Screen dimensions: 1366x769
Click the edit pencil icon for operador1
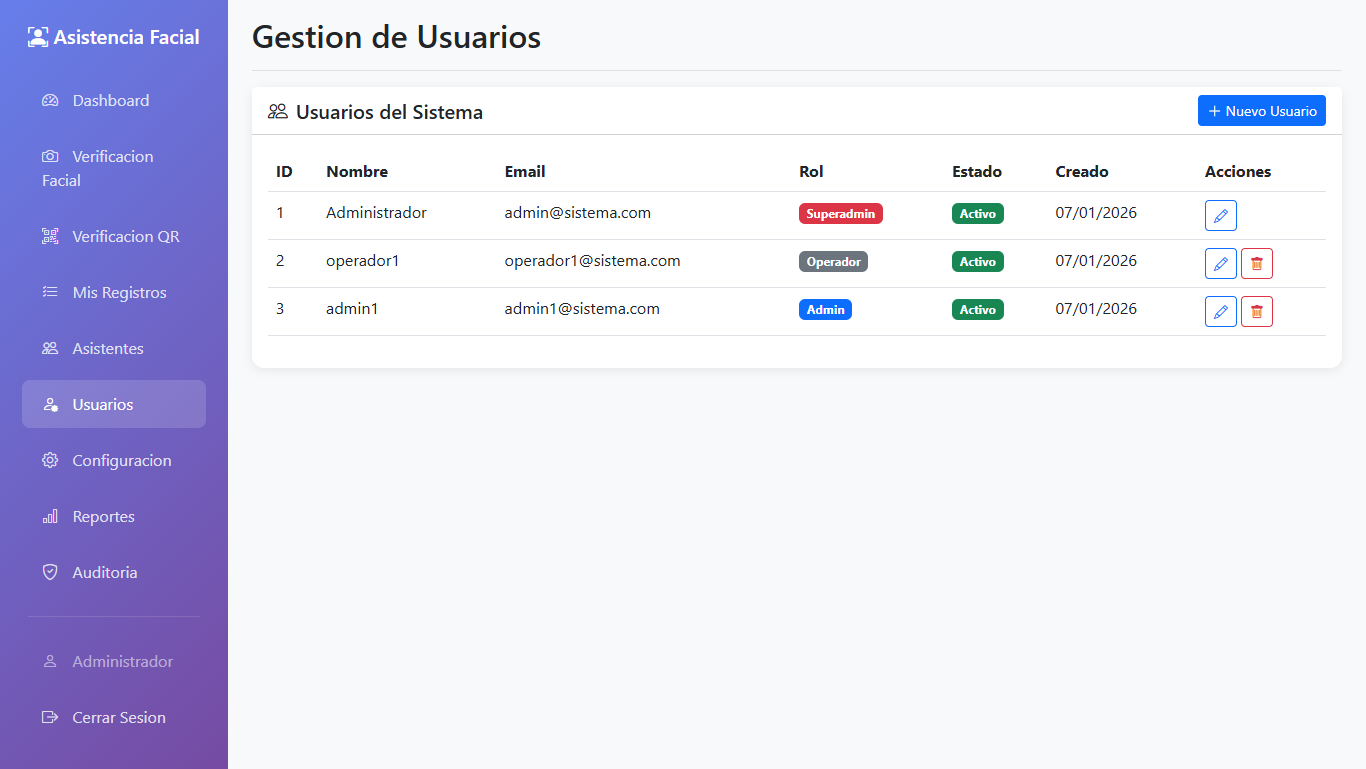[1220, 264]
